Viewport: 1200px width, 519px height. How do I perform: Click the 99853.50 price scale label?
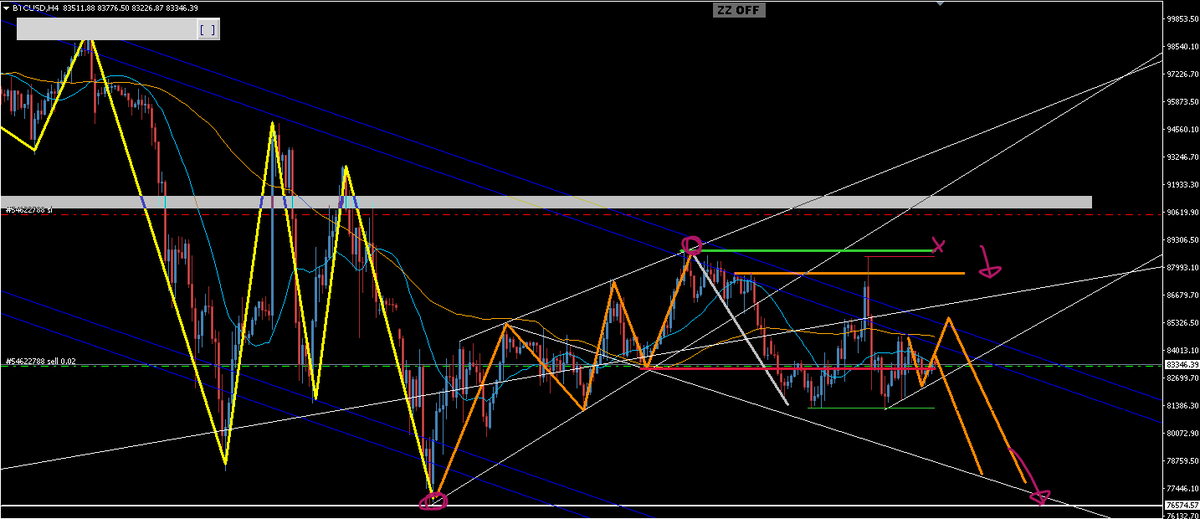tap(1181, 18)
